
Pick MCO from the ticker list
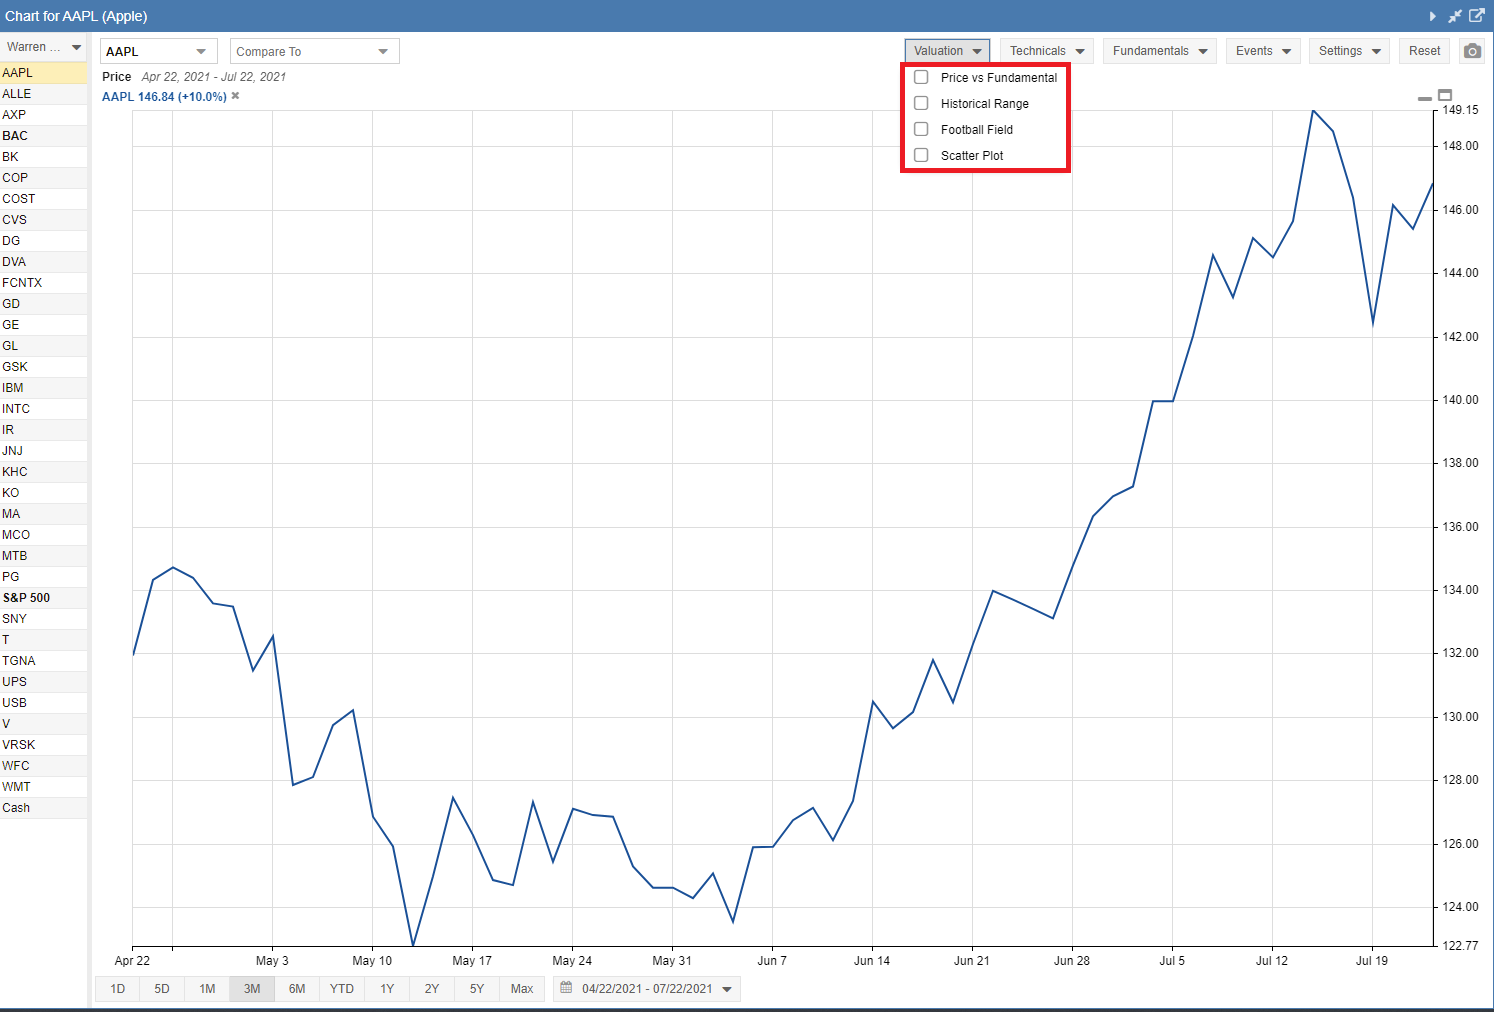click(x=44, y=535)
